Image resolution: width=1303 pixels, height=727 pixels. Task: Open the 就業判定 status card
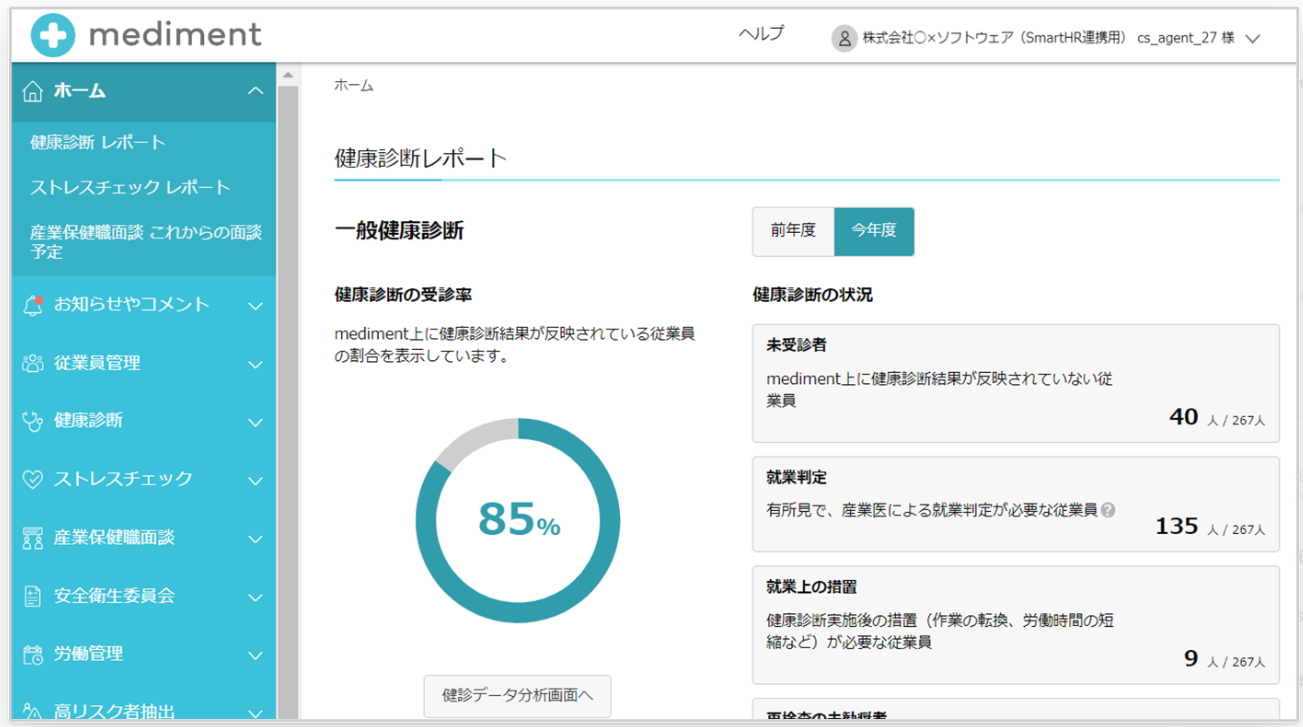1016,504
